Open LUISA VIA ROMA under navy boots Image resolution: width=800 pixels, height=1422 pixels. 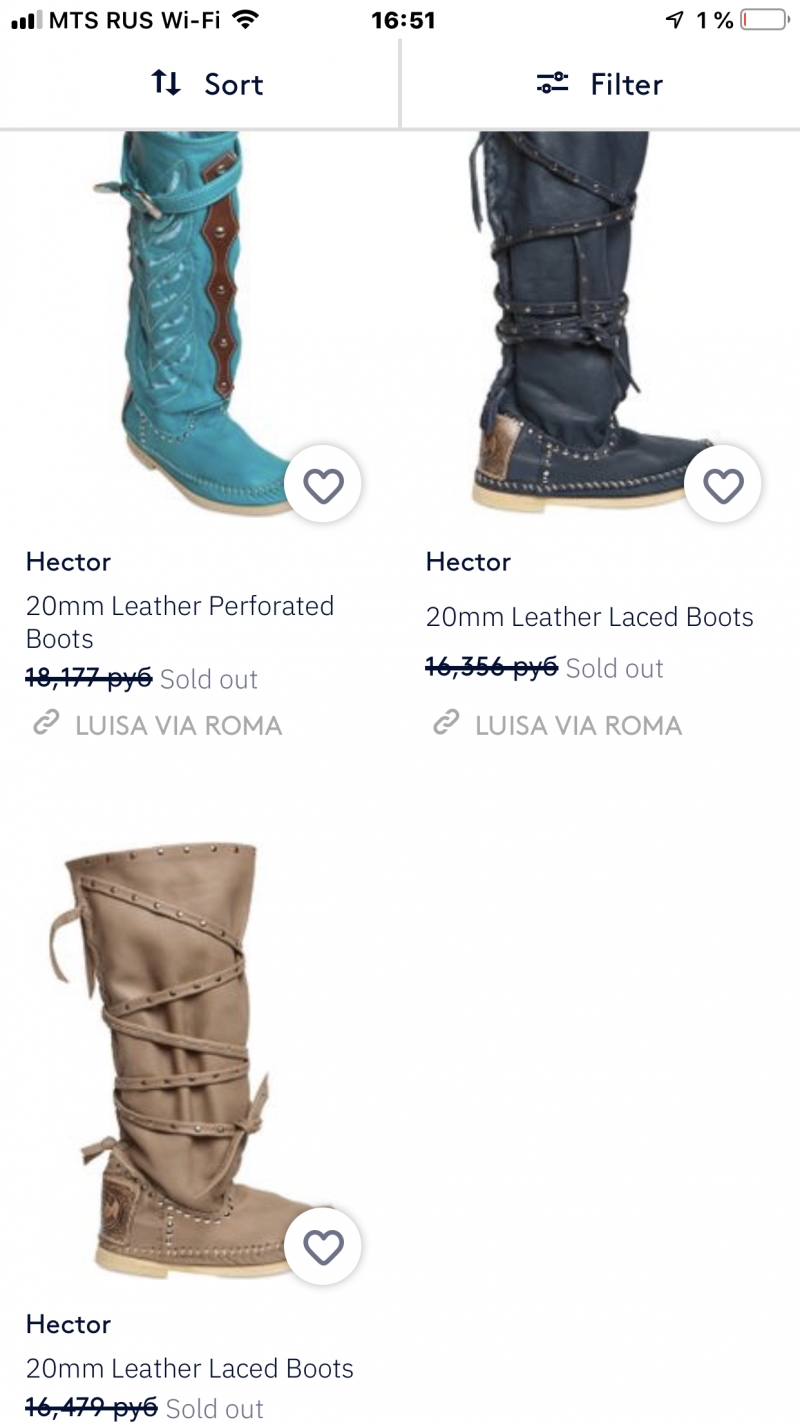(x=579, y=725)
